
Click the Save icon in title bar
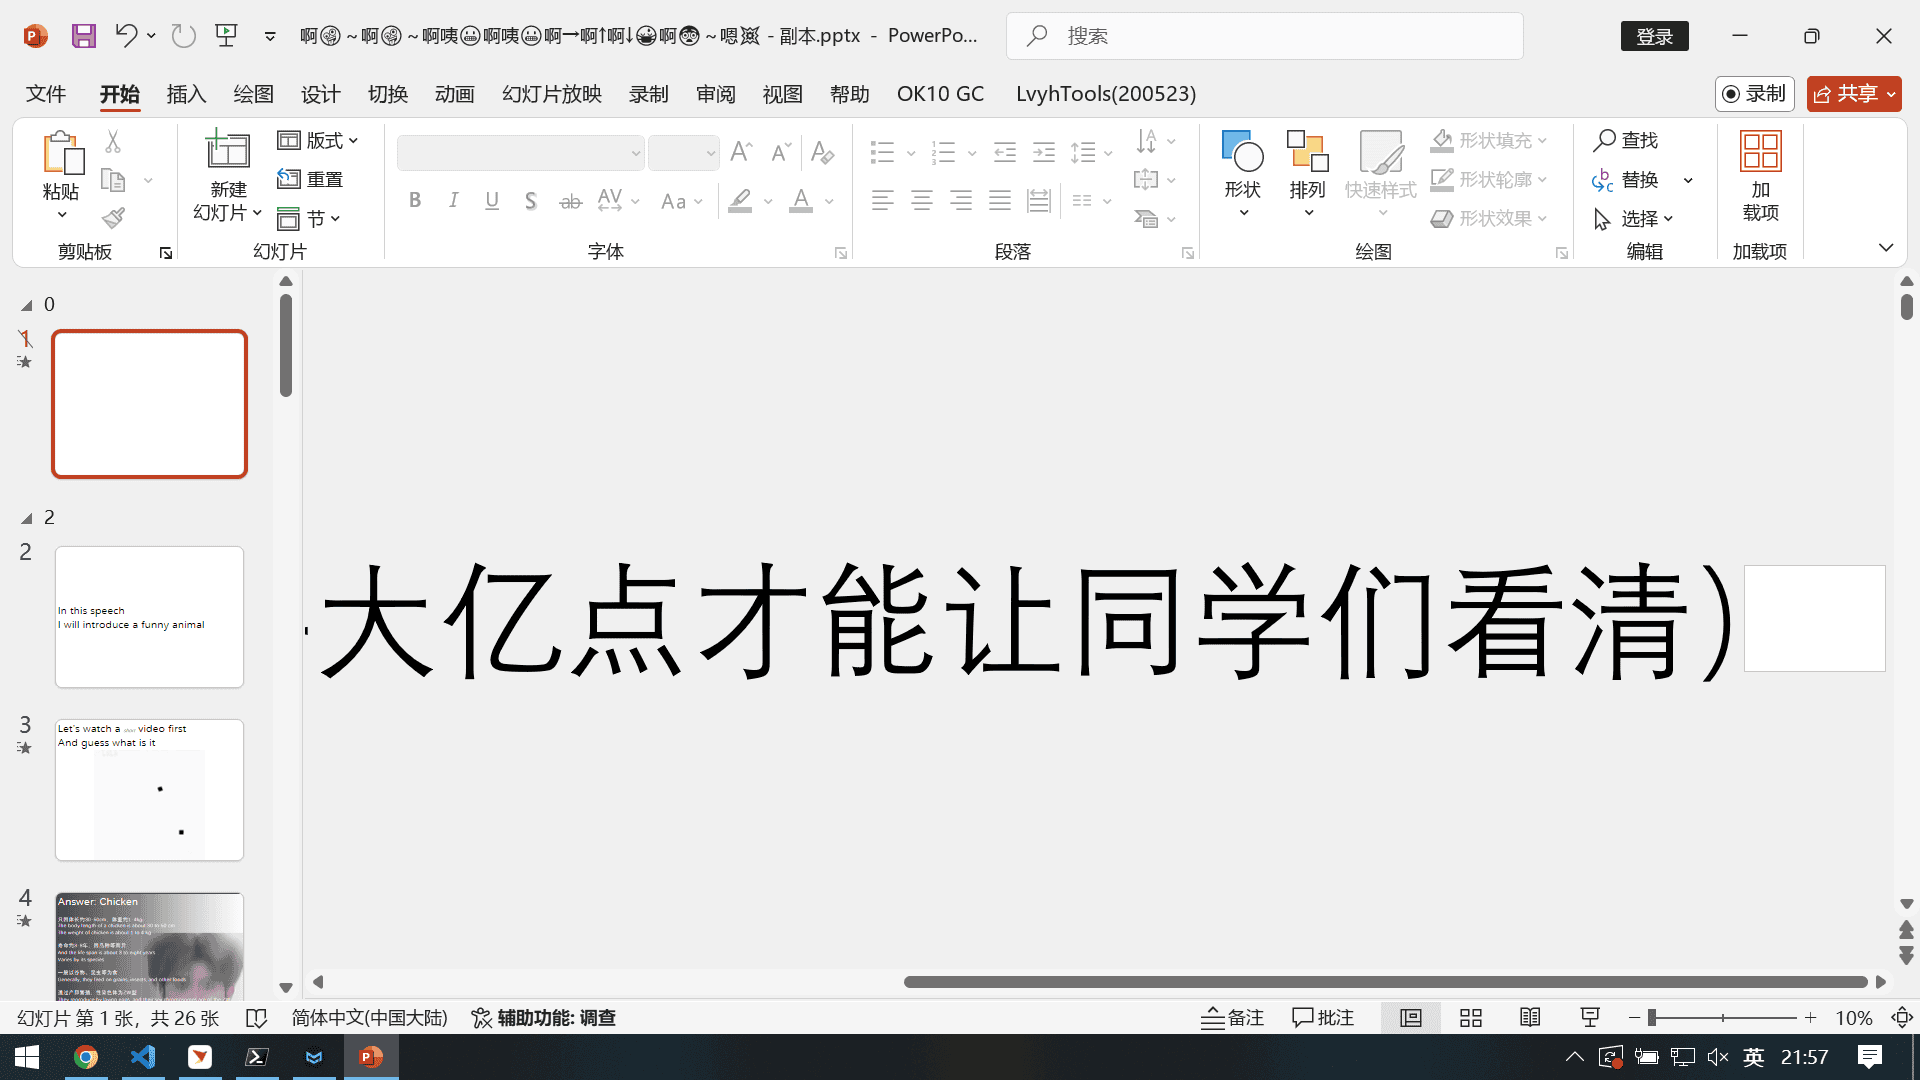pyautogui.click(x=84, y=36)
